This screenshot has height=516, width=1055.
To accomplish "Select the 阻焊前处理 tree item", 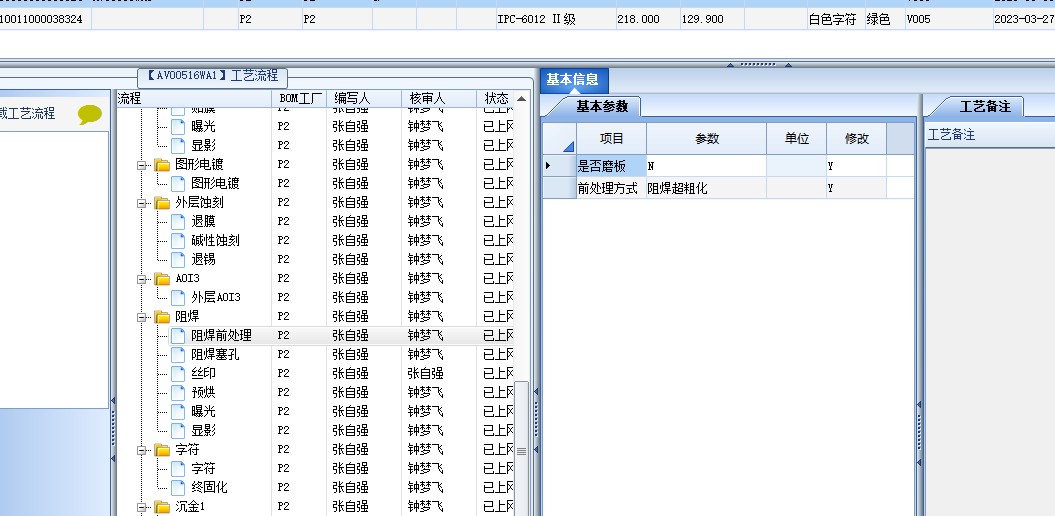I will (221, 335).
